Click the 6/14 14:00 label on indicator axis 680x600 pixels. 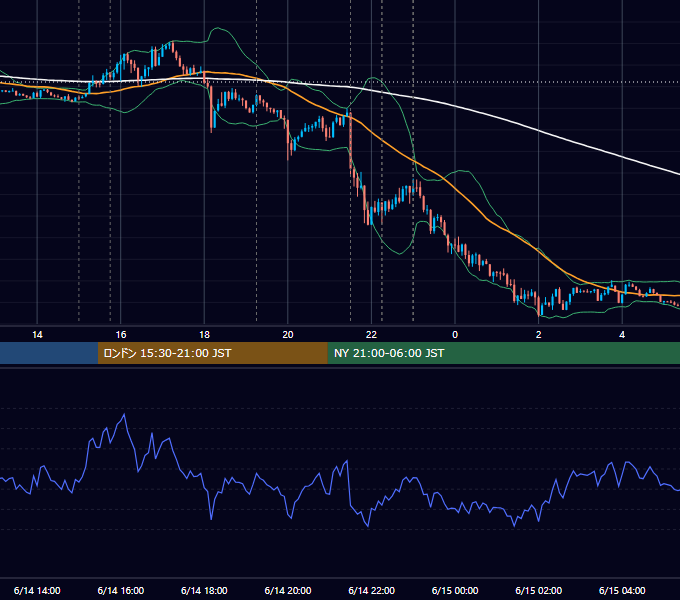37,590
